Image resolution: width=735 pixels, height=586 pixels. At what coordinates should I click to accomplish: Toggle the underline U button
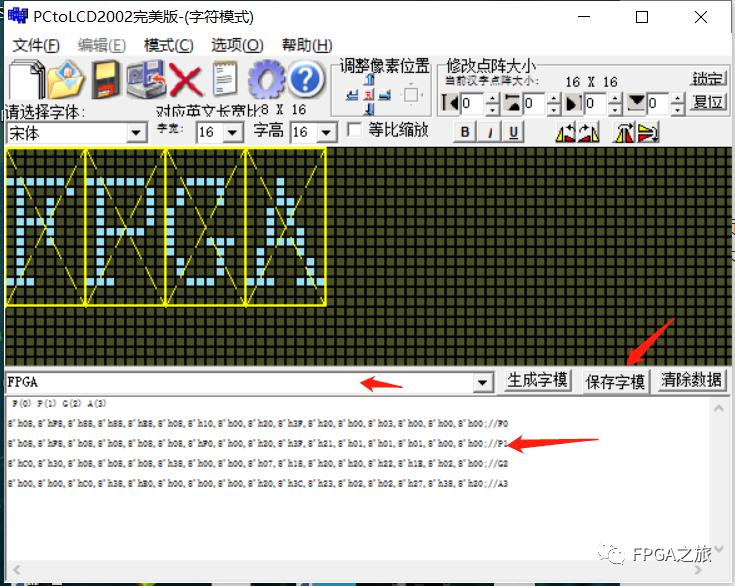point(514,132)
